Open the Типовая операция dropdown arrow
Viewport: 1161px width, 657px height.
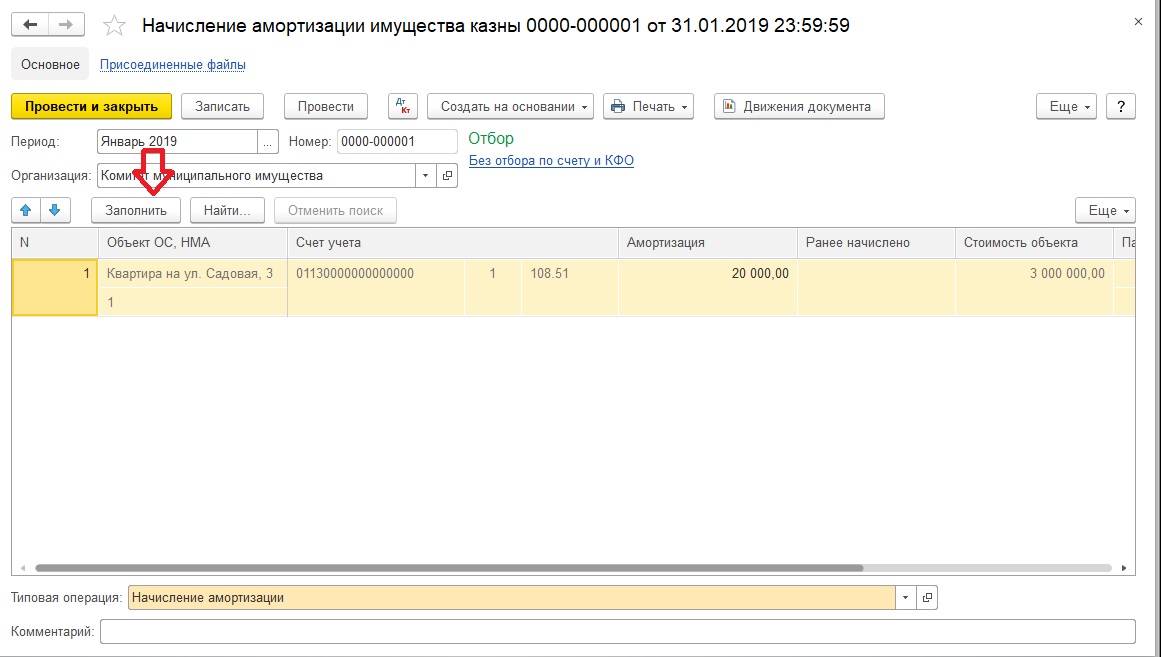(905, 598)
